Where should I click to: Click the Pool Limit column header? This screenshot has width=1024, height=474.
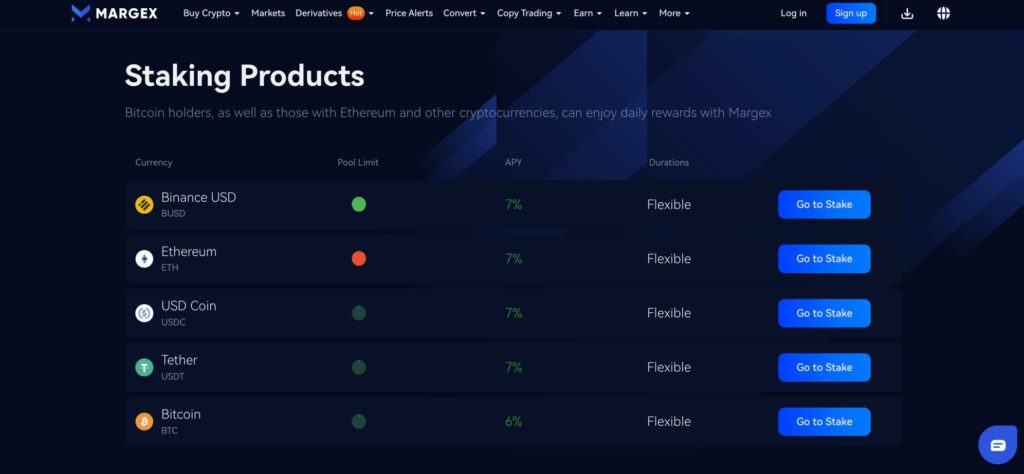pyautogui.click(x=358, y=163)
